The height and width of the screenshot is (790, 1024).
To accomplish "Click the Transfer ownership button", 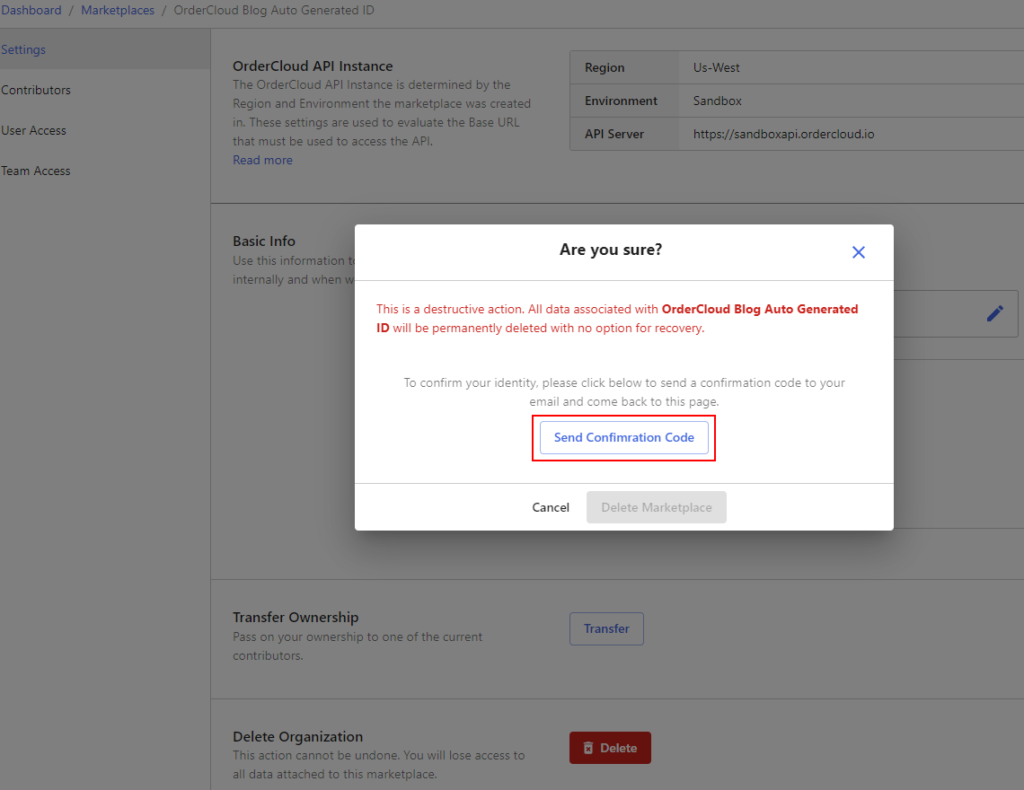I will [x=607, y=629].
